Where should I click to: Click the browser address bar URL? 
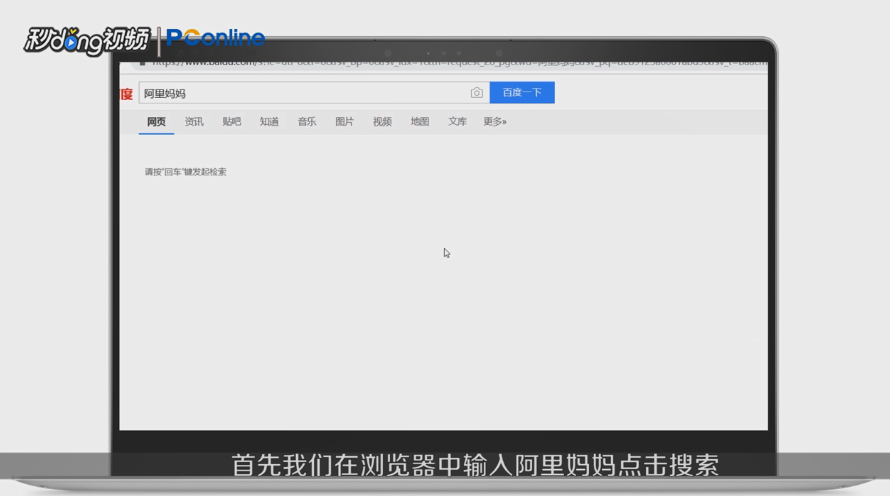(459, 62)
